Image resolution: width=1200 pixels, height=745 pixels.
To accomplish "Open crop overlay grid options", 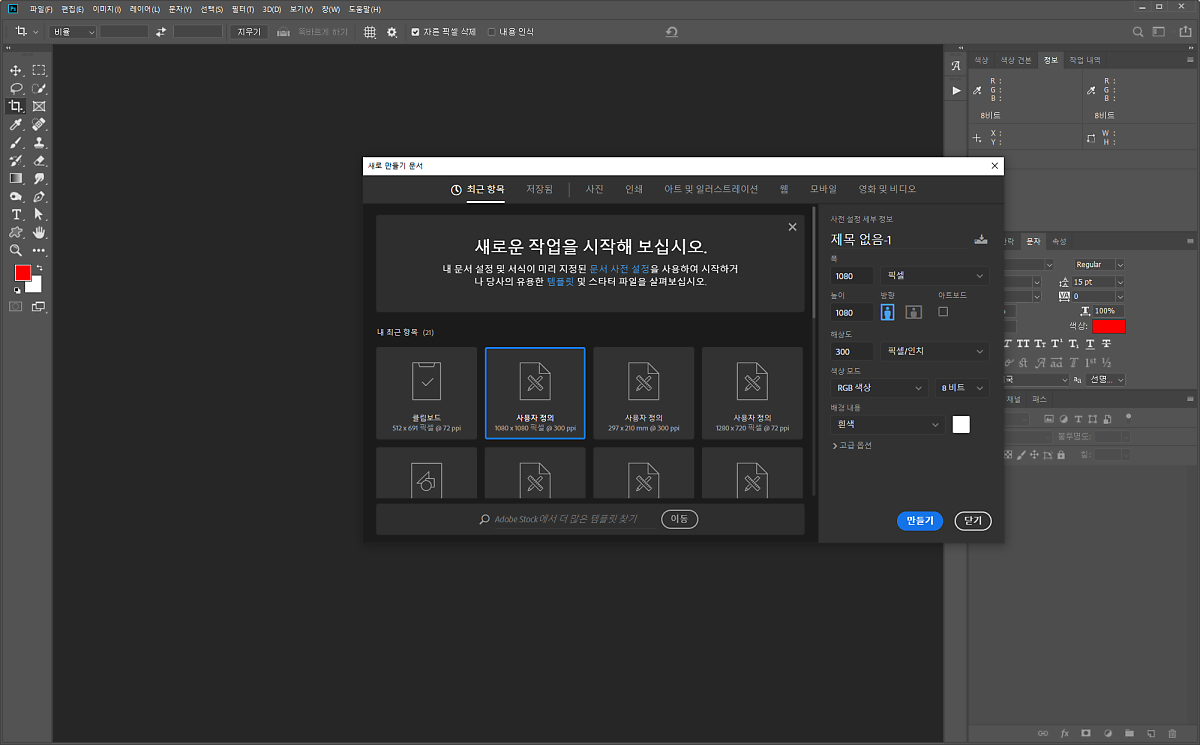I will point(369,32).
